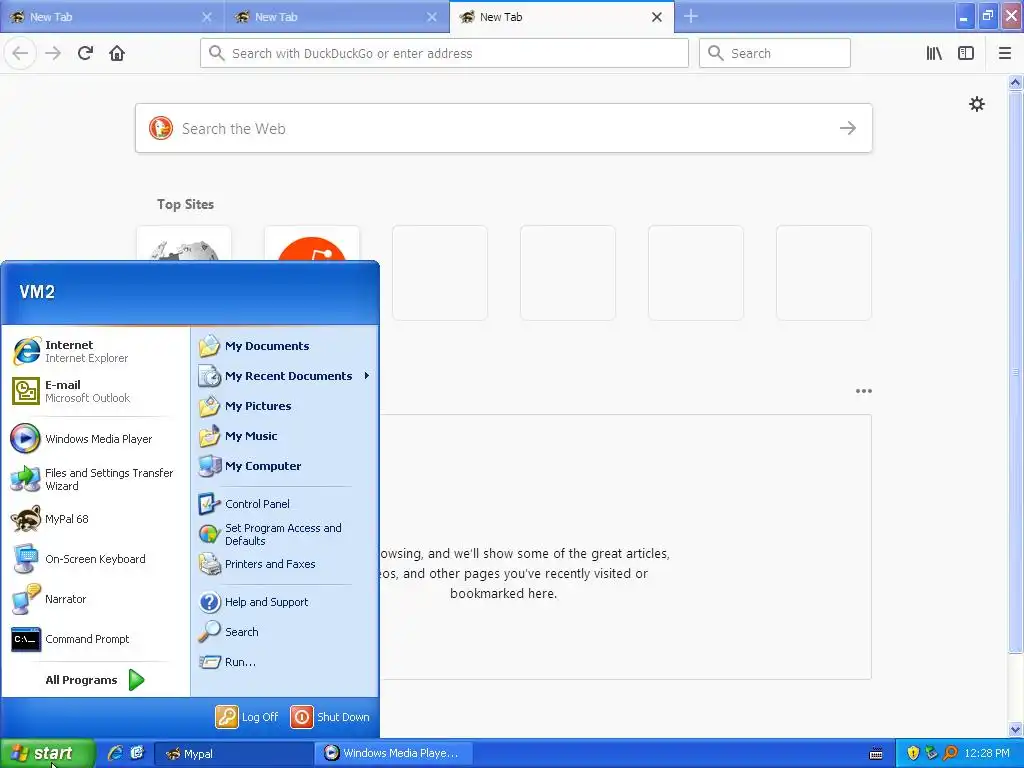Toggle the sidebar view icon
Screen dimensions: 1024x768
click(966, 53)
